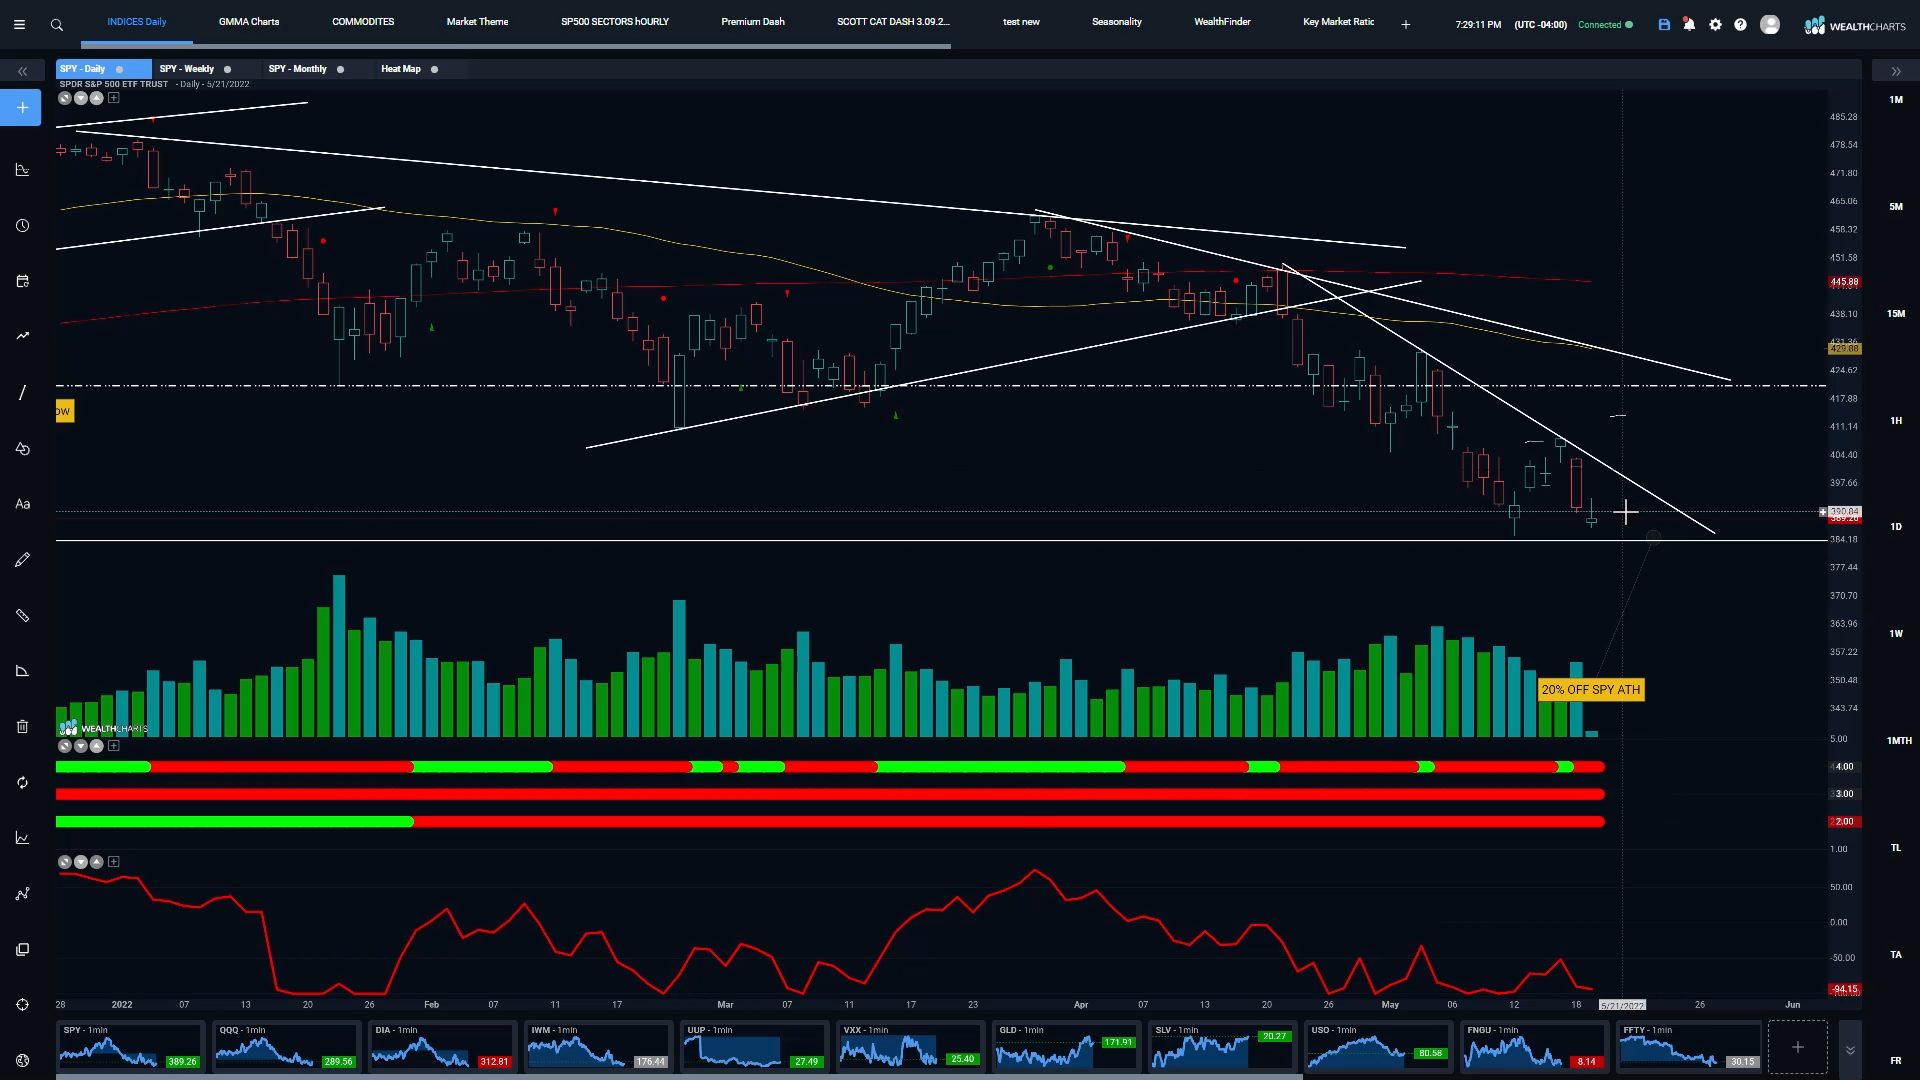
Task: Open the Key Market Ratio workspace tab
Action: coord(1338,22)
